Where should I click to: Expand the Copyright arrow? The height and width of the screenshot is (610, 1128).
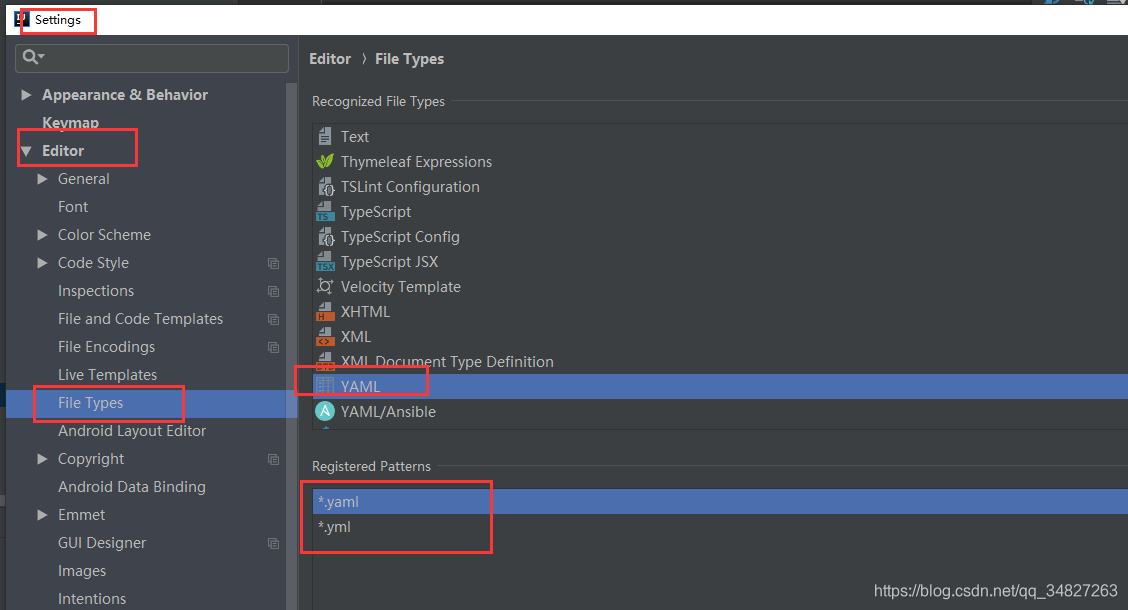42,459
